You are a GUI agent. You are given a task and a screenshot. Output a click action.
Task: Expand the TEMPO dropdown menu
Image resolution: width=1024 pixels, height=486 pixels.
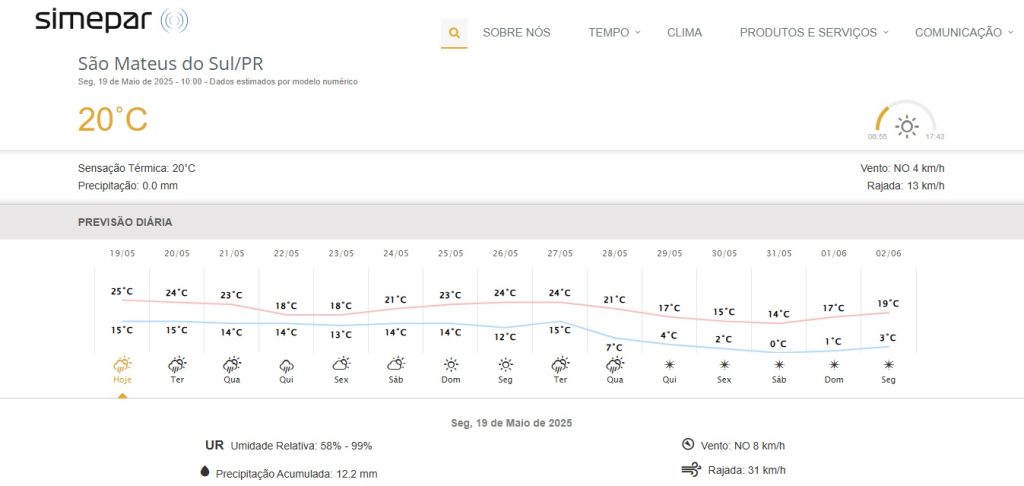614,33
